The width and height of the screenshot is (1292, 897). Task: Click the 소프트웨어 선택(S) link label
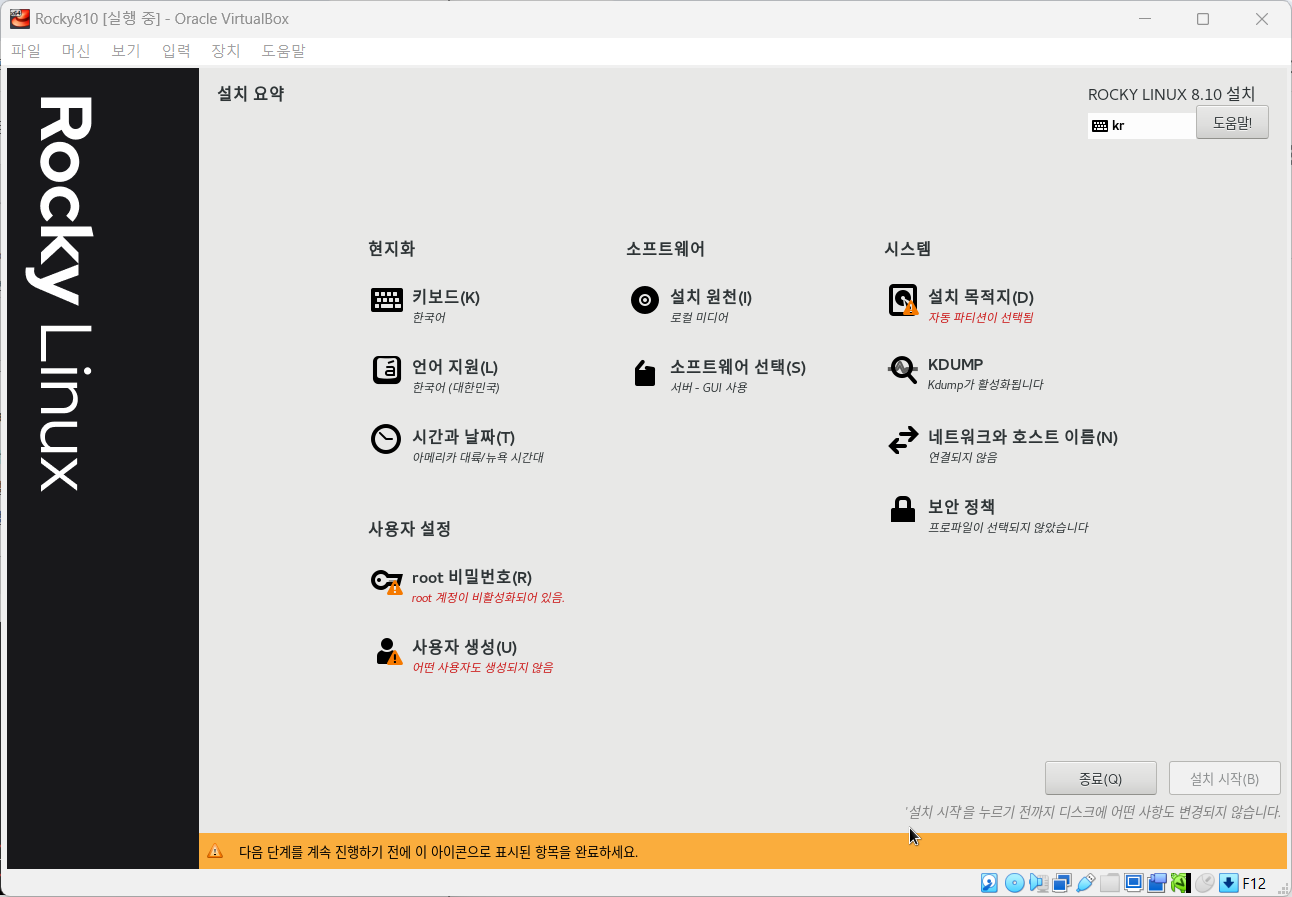click(x=738, y=367)
